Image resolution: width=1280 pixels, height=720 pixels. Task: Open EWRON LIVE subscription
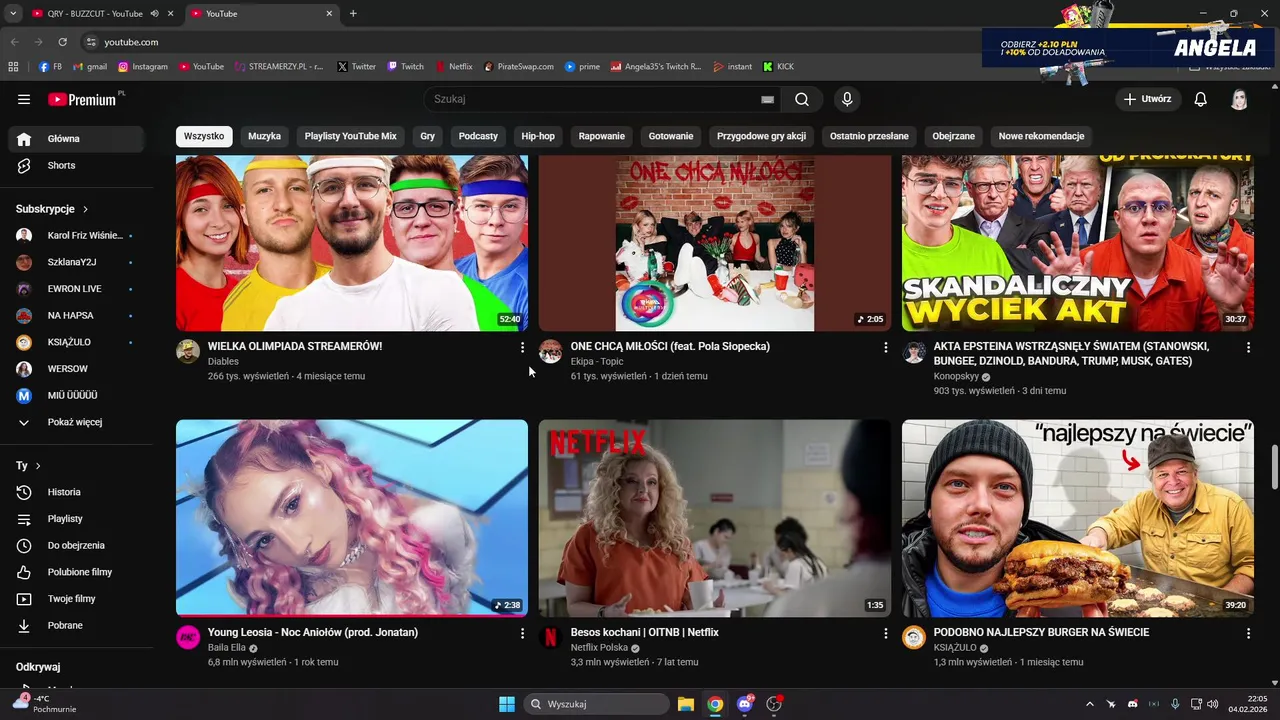click(76, 289)
